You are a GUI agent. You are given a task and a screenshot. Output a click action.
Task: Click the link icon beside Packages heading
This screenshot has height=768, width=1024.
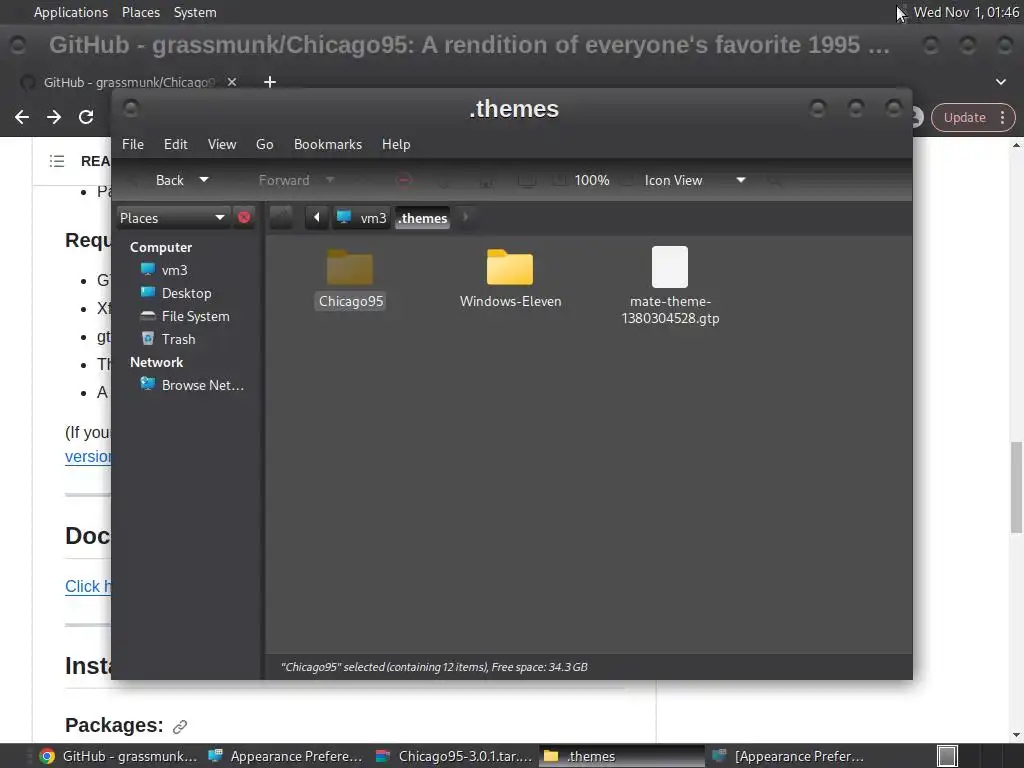(x=180, y=726)
